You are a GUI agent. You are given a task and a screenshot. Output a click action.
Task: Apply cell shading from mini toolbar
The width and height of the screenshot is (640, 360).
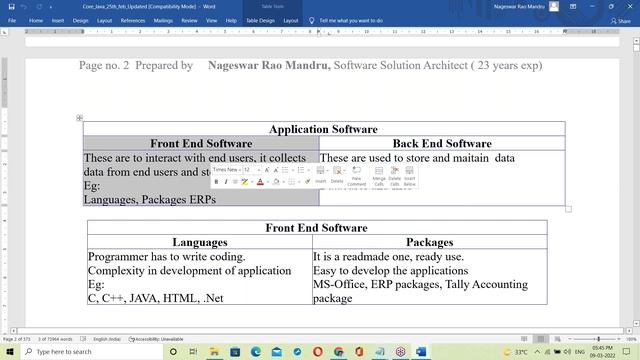(276, 182)
